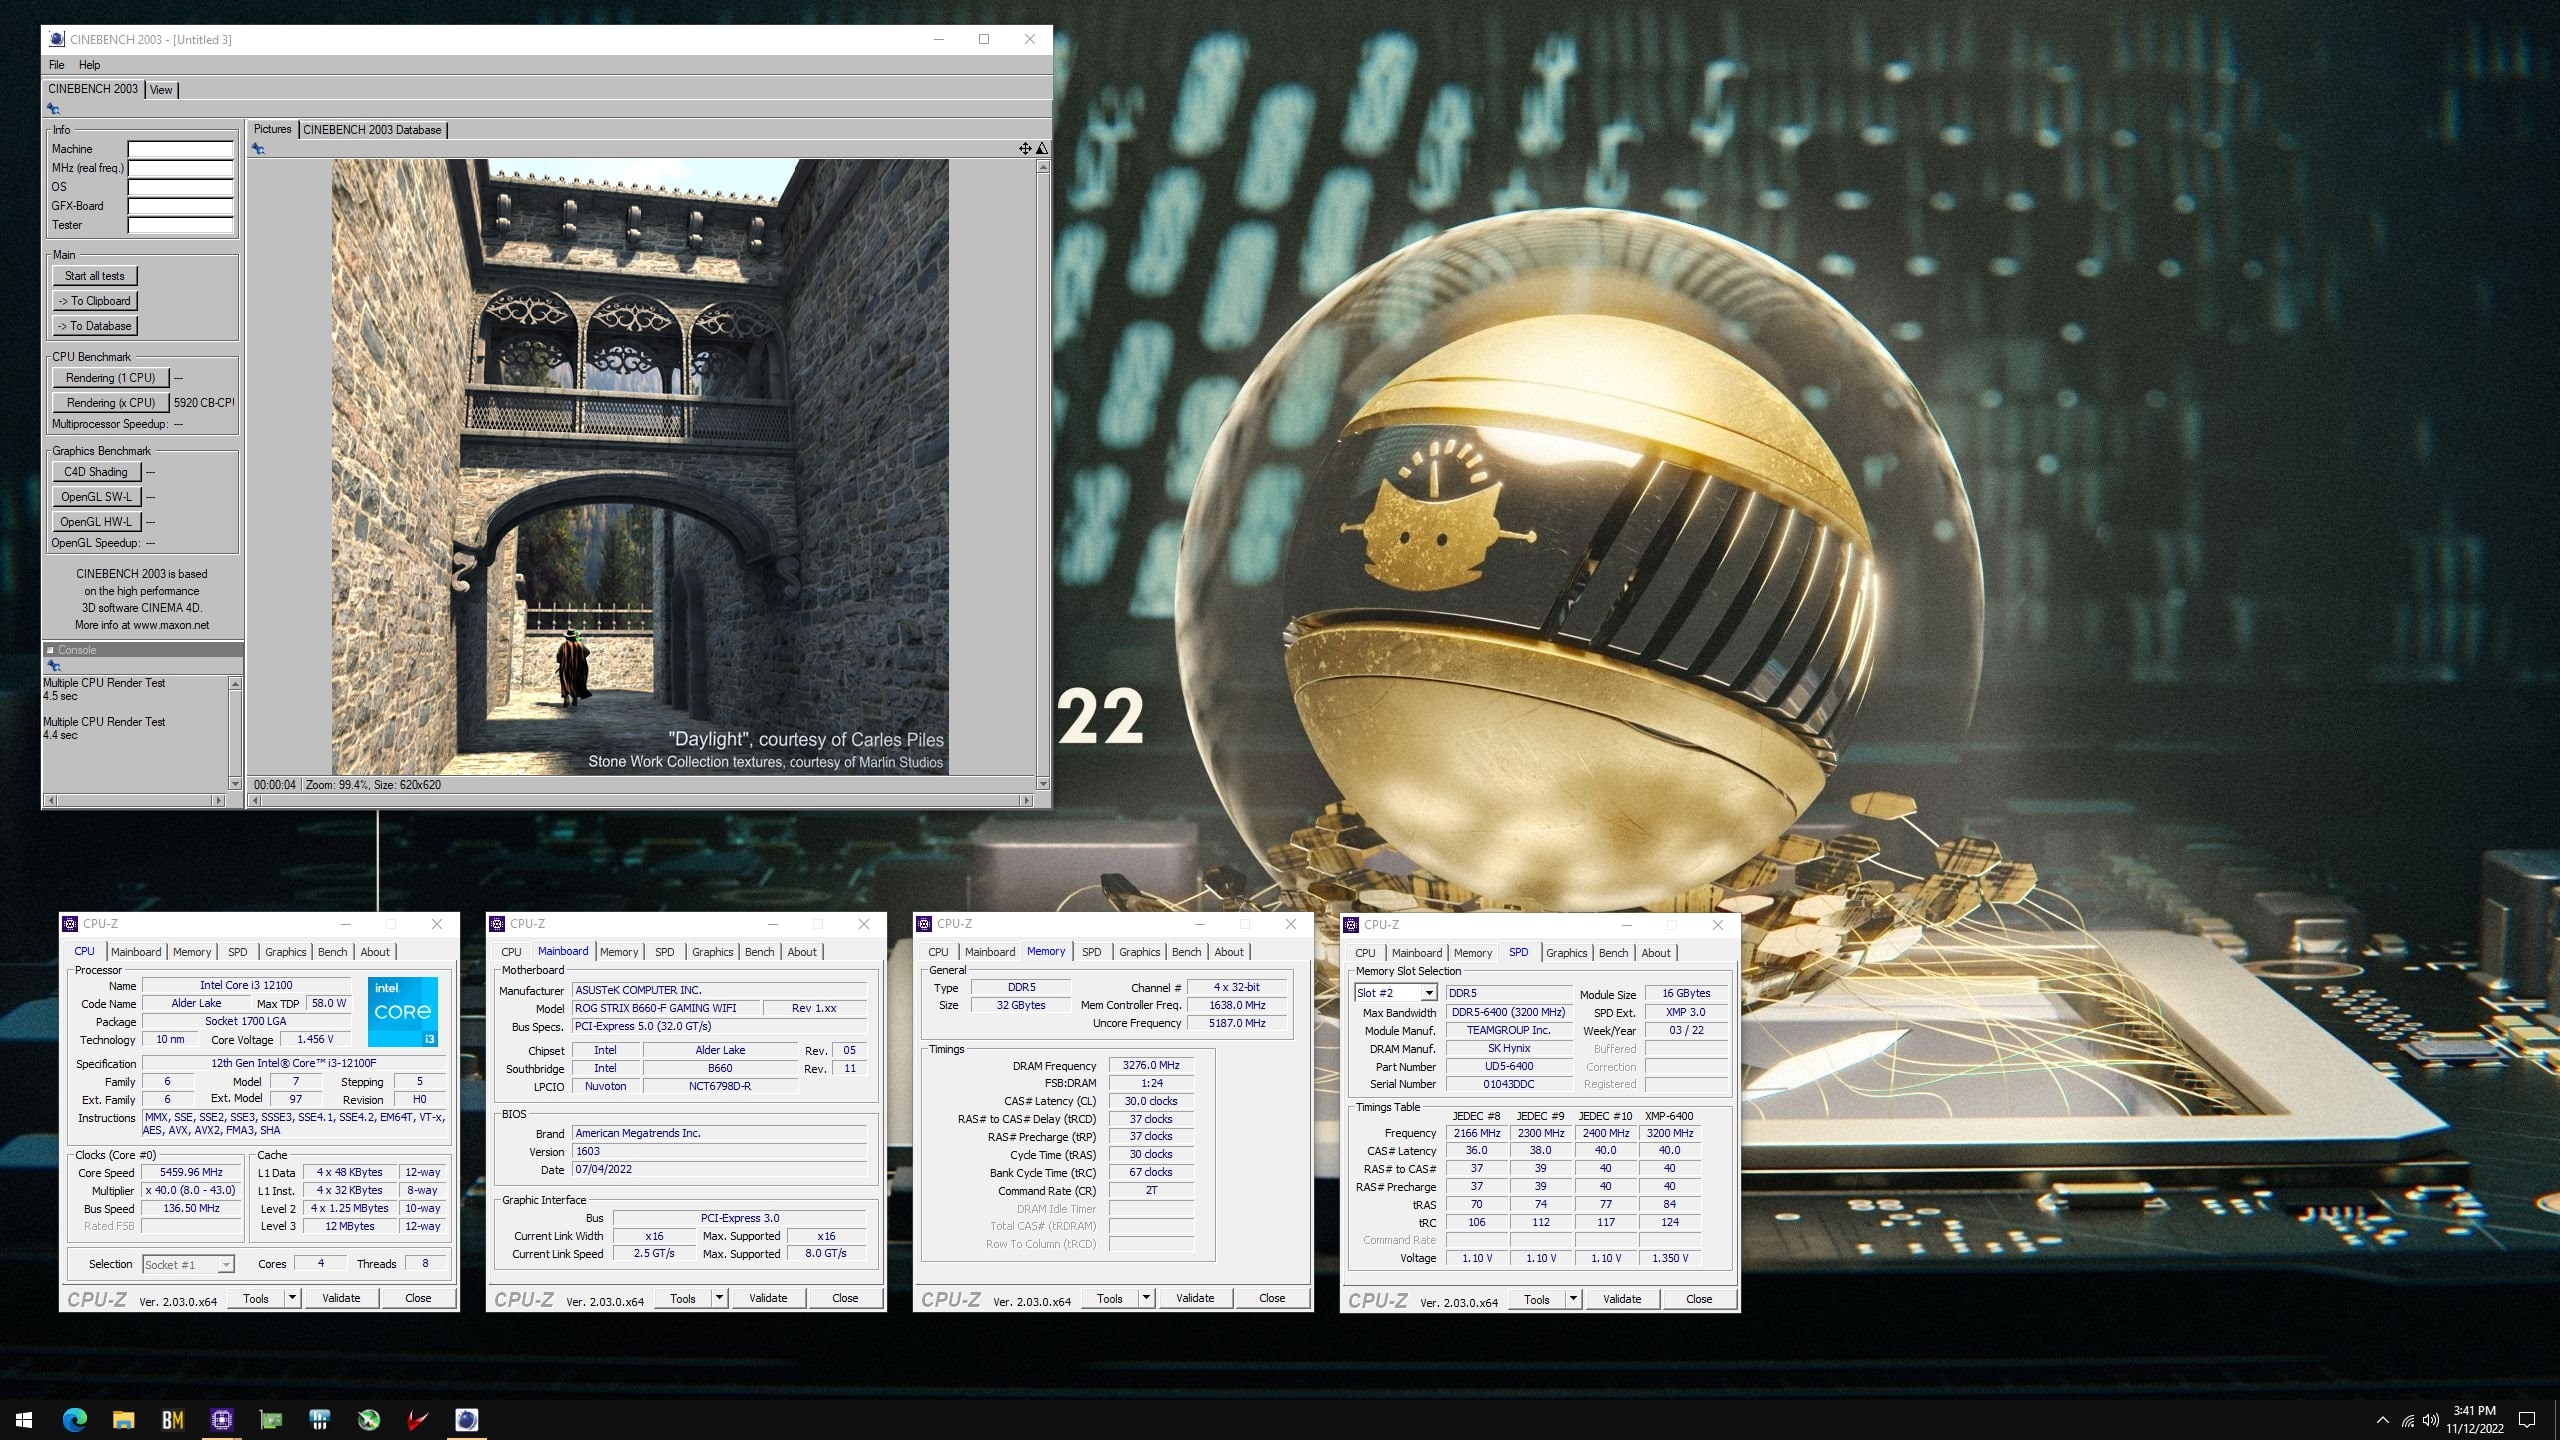Click the green round taskbar icon

pos(369,1419)
